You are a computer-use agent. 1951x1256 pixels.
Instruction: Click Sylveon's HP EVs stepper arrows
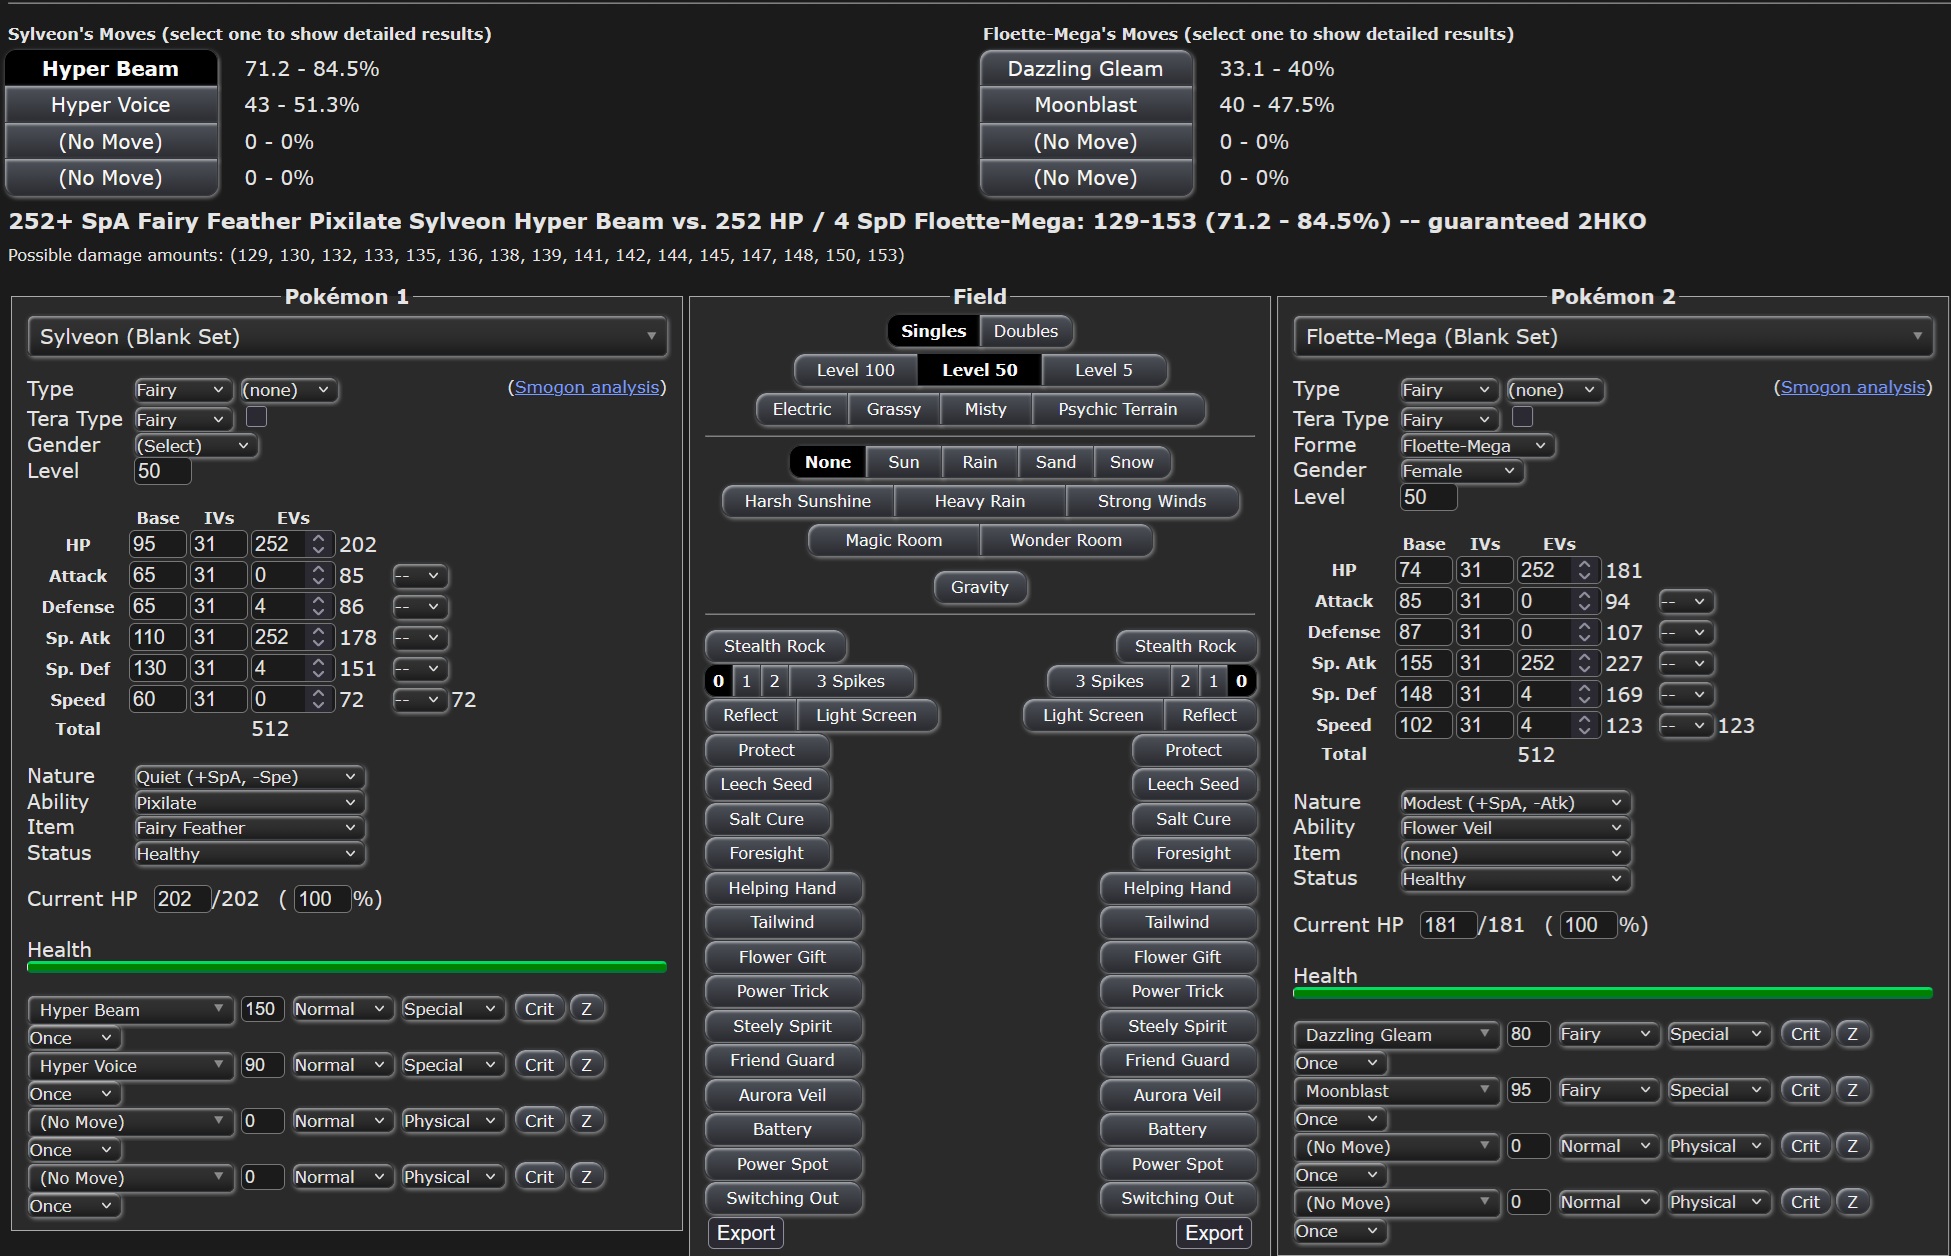tap(318, 544)
